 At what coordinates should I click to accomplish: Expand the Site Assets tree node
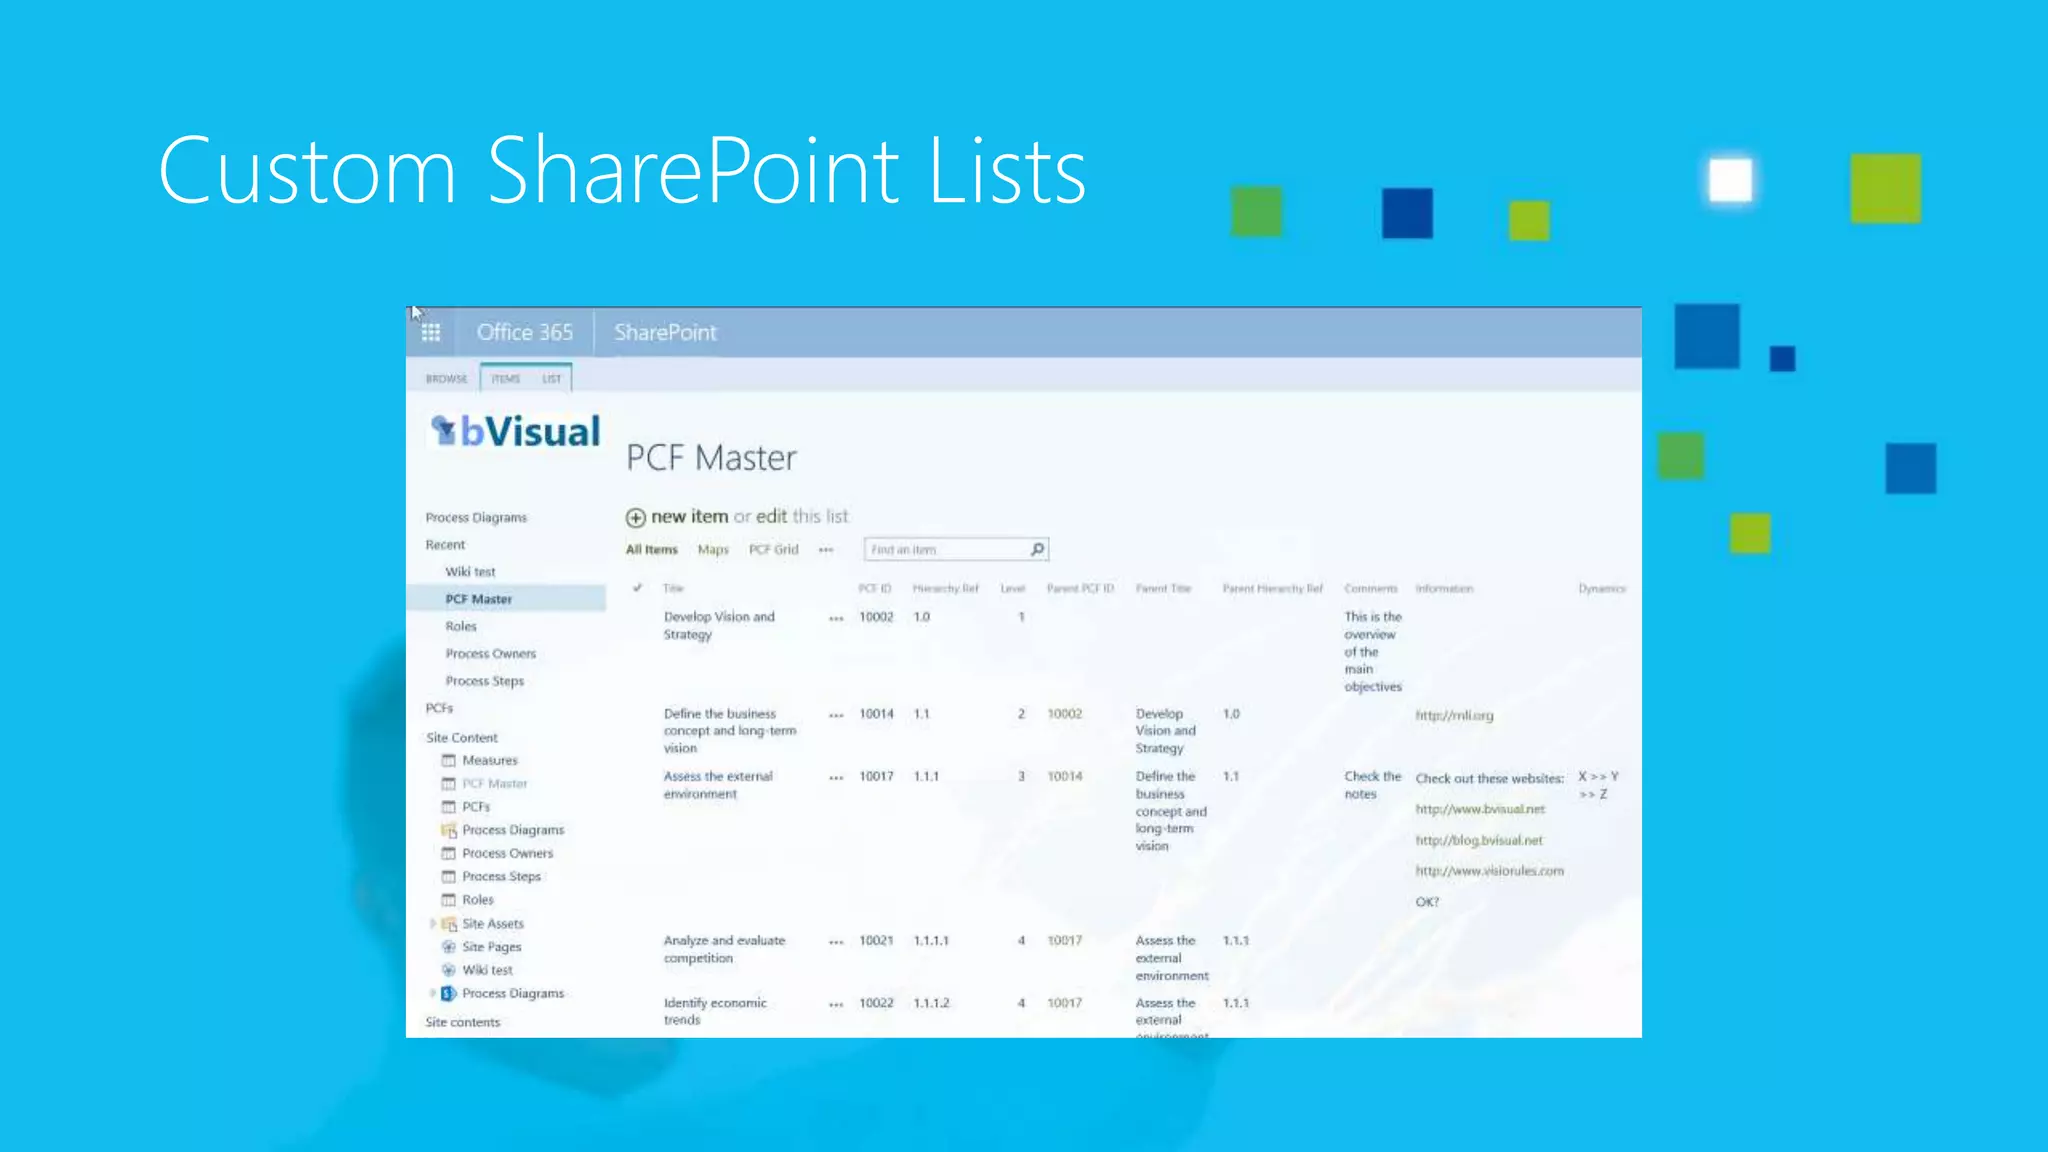(x=433, y=924)
